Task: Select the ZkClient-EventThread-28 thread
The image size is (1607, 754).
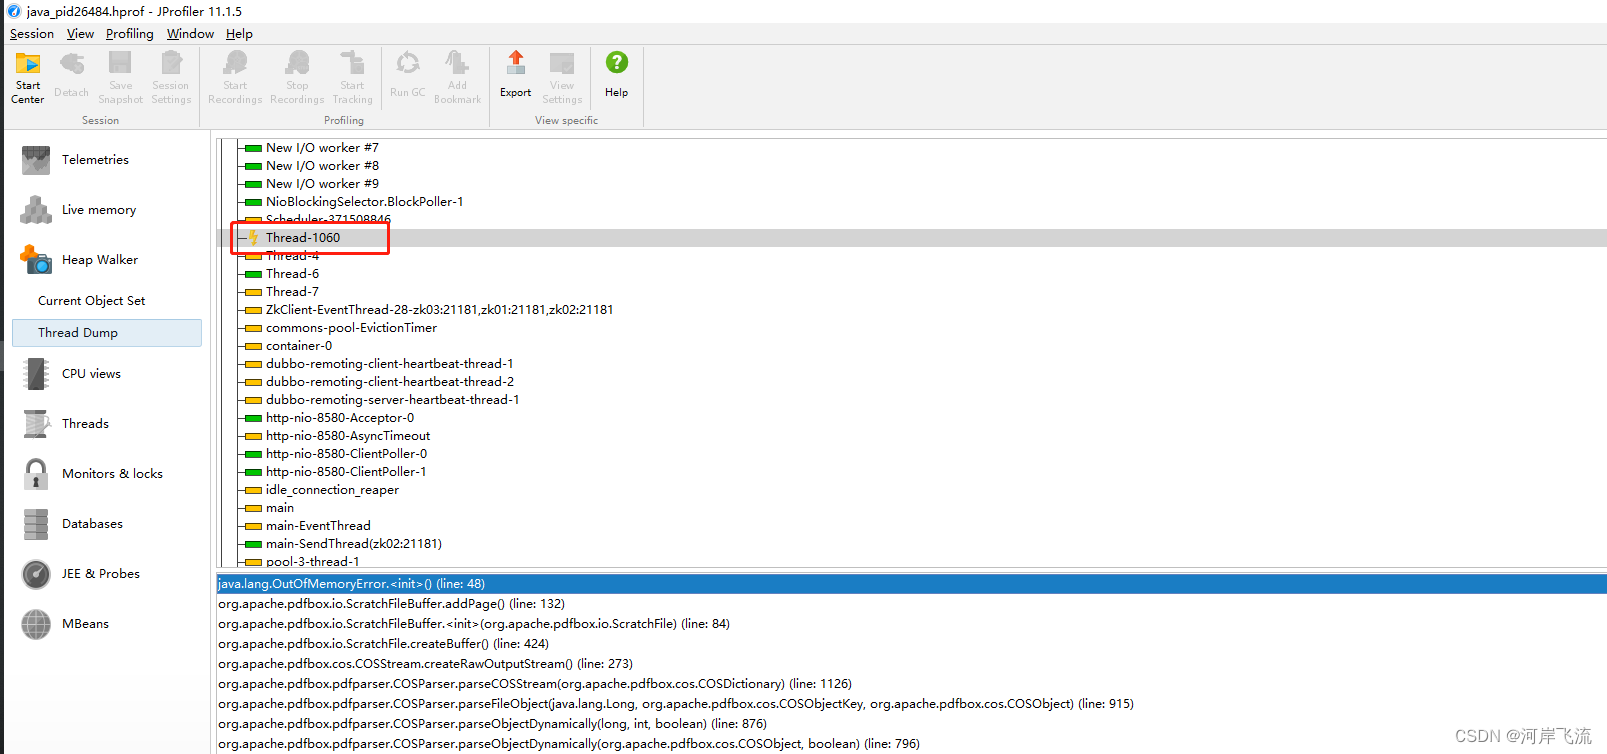Action: tap(439, 310)
